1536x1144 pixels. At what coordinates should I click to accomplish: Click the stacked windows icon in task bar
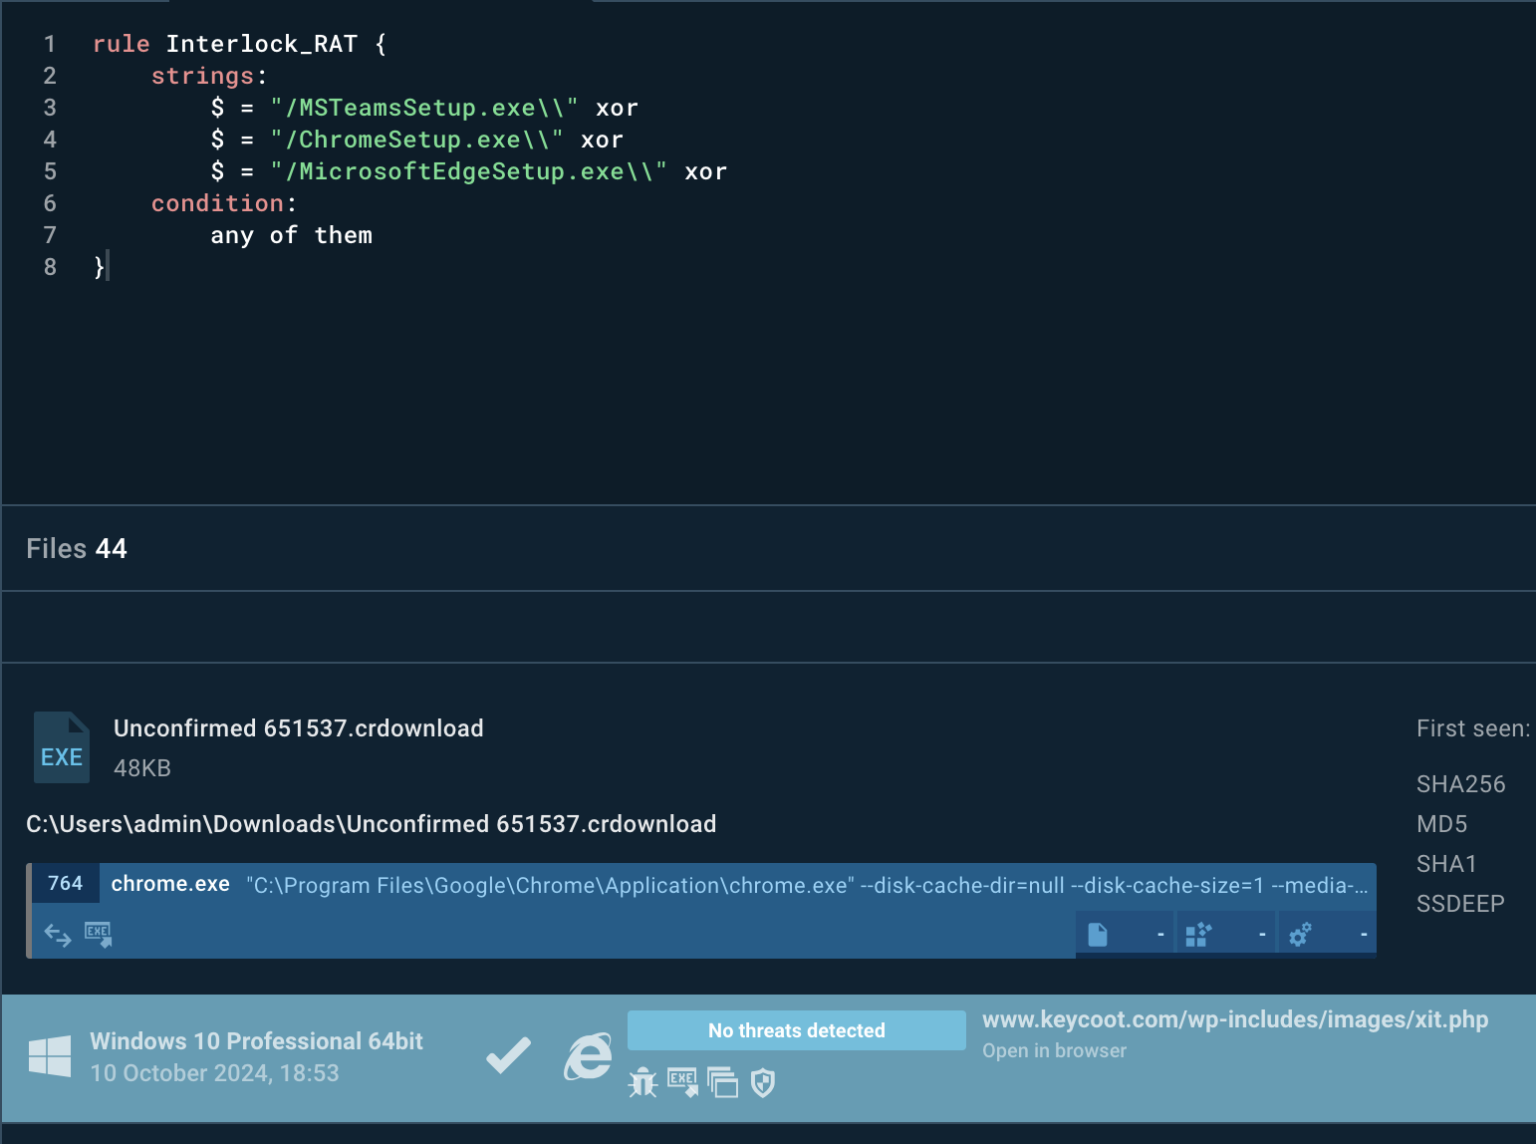coord(722,1082)
